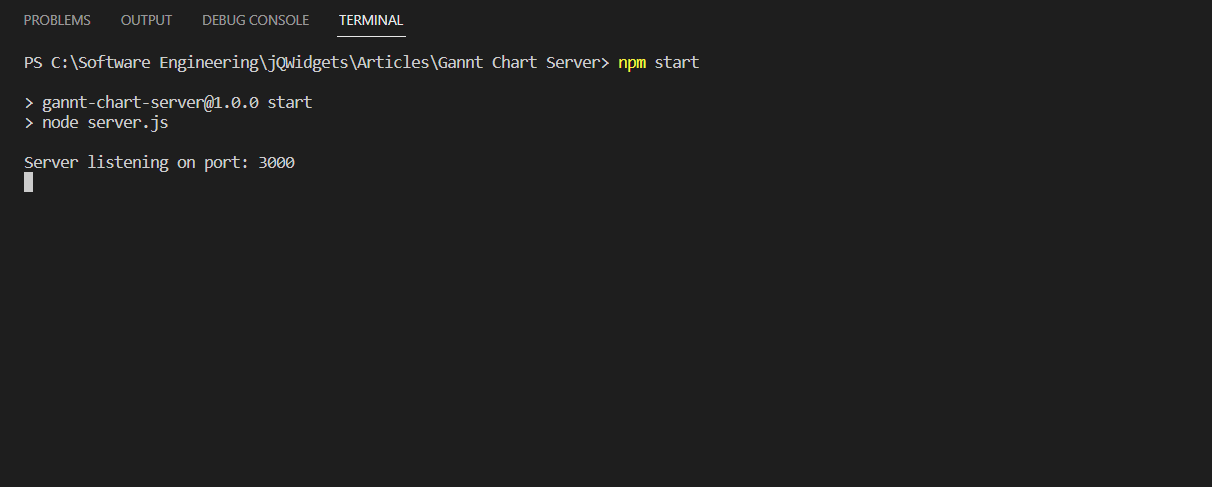
Task: Click the start word after package version
Action: 290,102
